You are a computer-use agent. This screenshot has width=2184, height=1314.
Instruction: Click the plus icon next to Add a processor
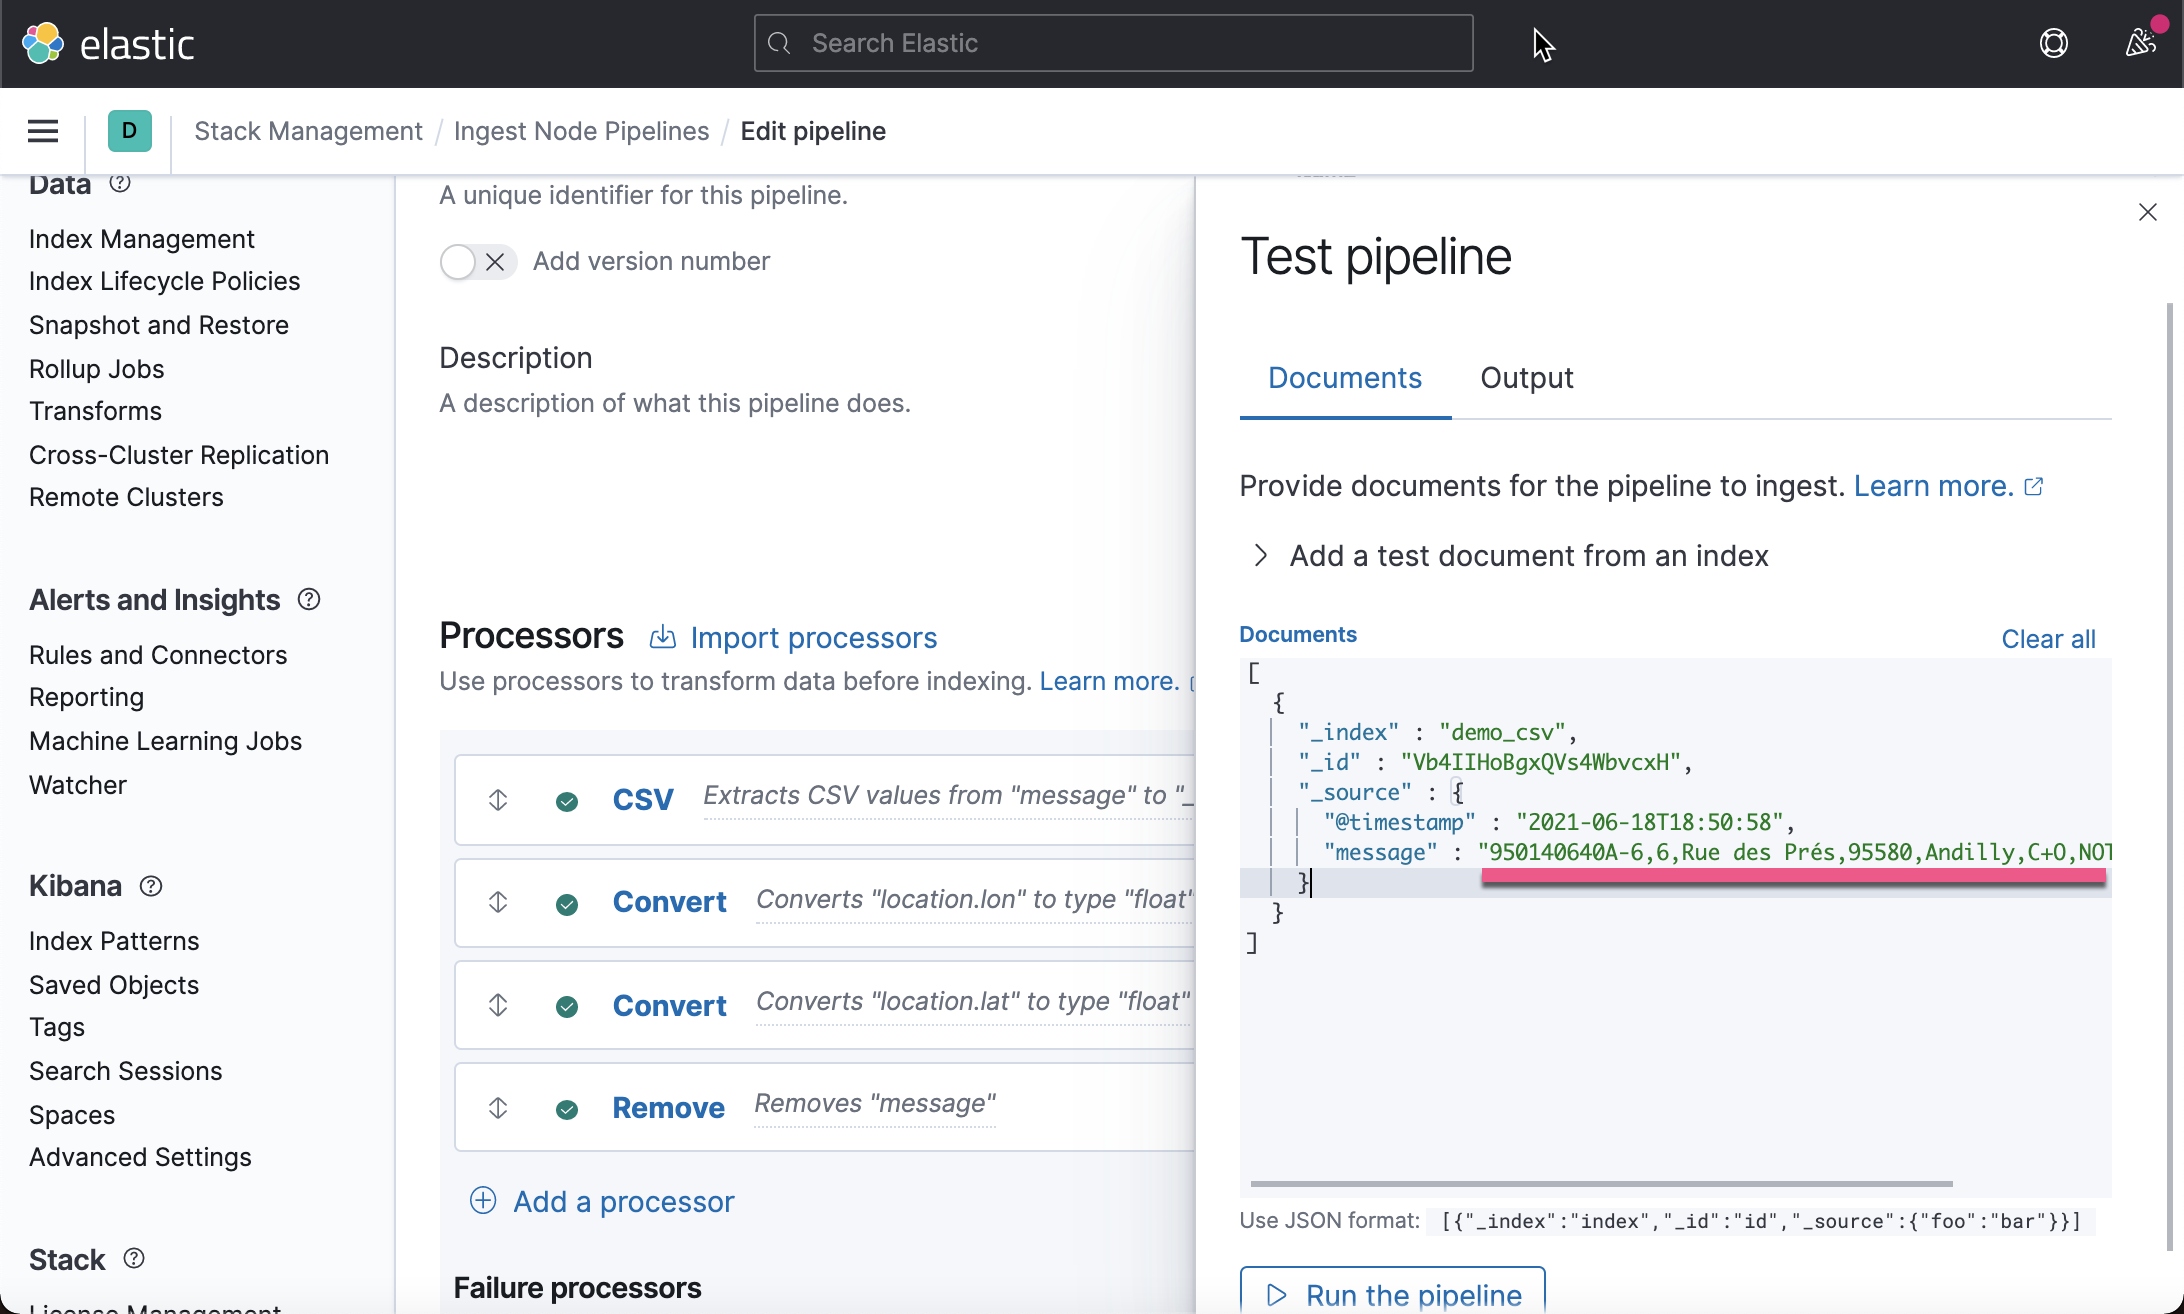483,1200
